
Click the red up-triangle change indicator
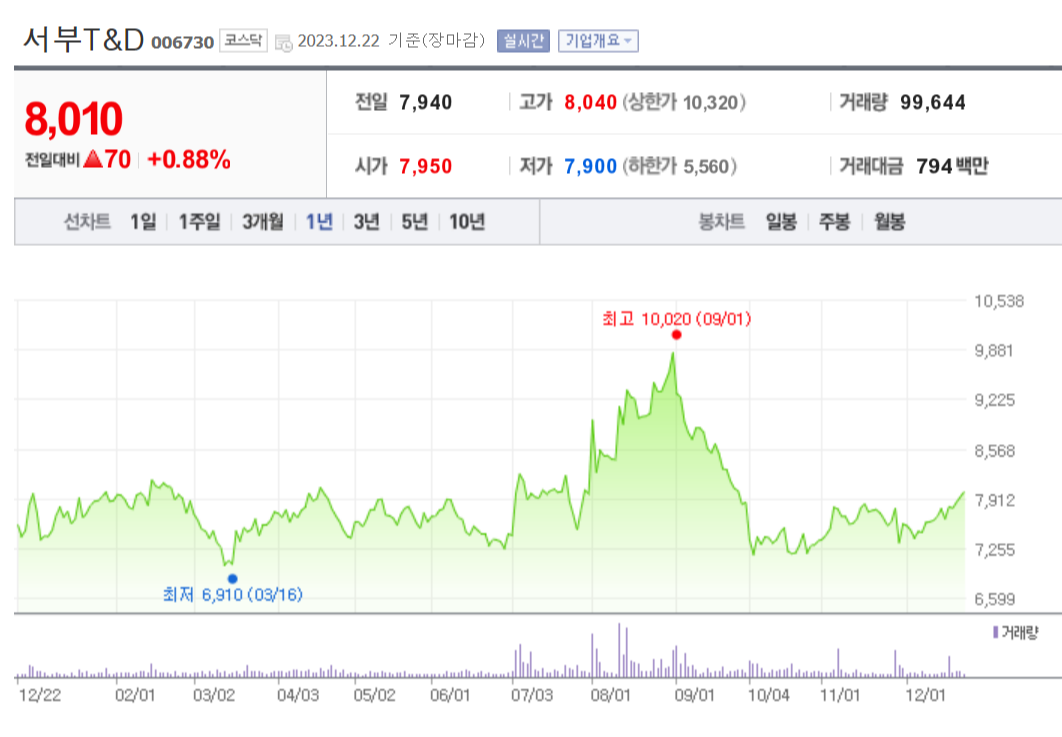coord(93,159)
